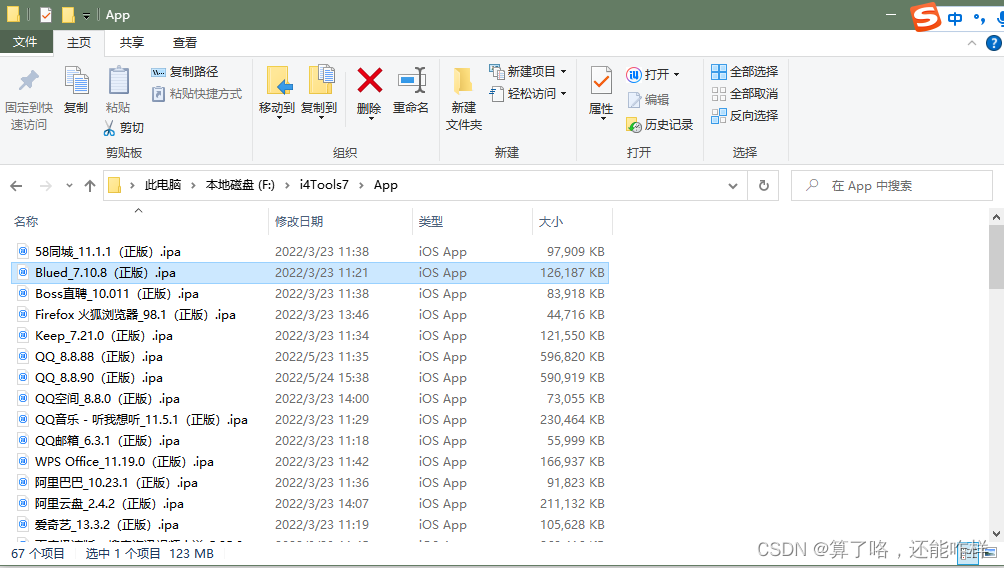Open quick access toolbar customize arrow
1004x568 pixels.
coord(86,16)
